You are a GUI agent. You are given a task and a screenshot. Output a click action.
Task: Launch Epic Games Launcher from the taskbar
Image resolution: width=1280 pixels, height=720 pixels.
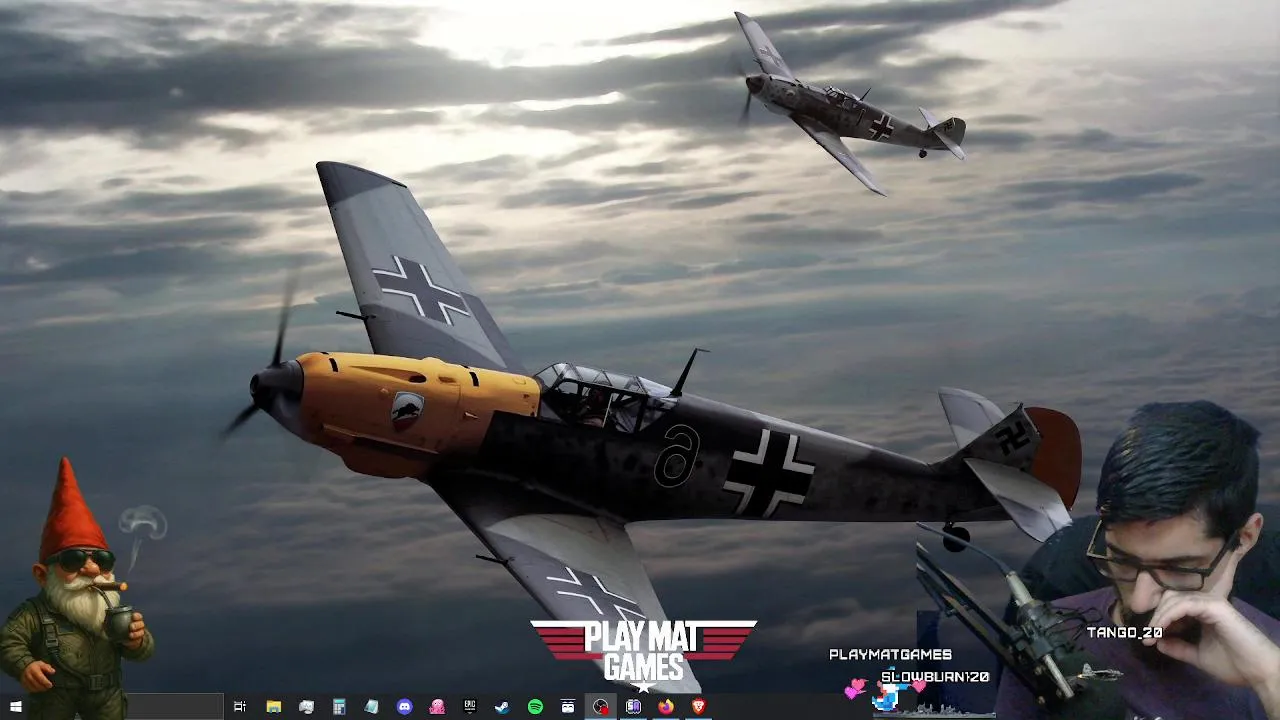pyautogui.click(x=470, y=707)
